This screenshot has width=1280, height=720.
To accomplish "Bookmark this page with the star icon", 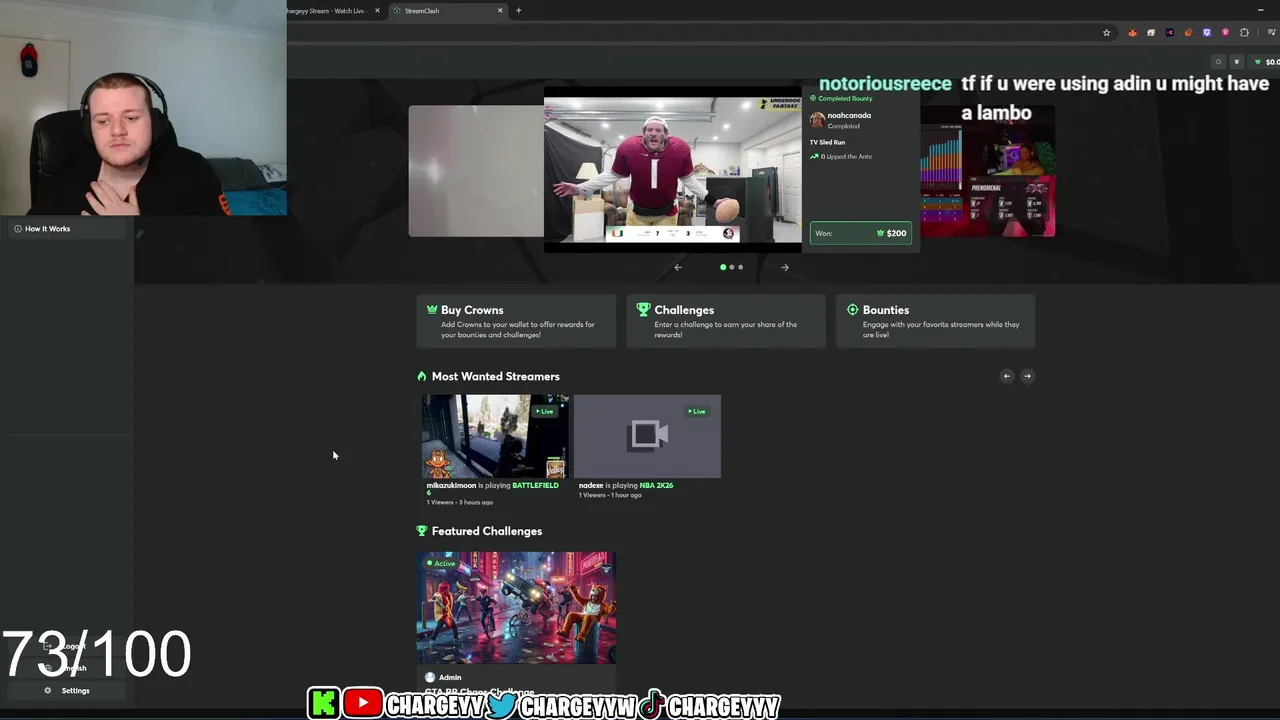I will tap(1106, 33).
